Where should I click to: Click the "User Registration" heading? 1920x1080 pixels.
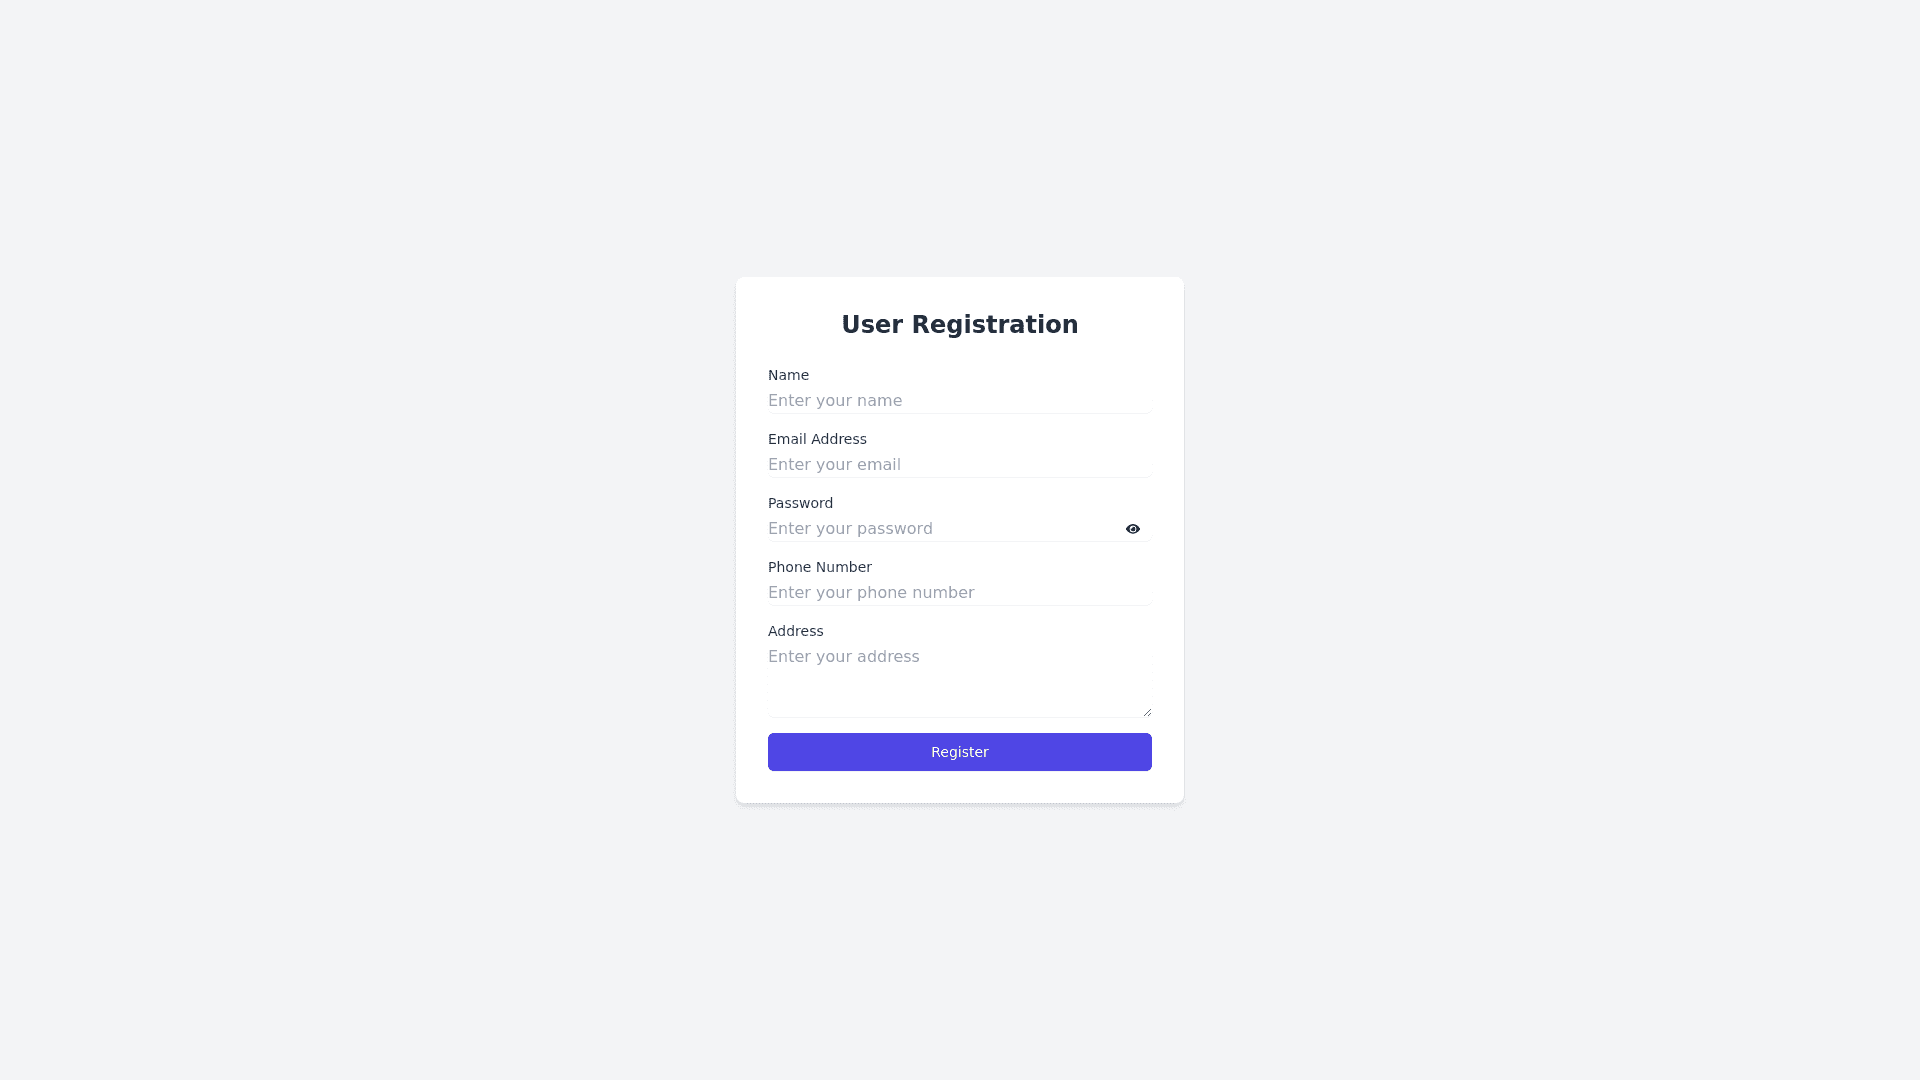tap(959, 325)
